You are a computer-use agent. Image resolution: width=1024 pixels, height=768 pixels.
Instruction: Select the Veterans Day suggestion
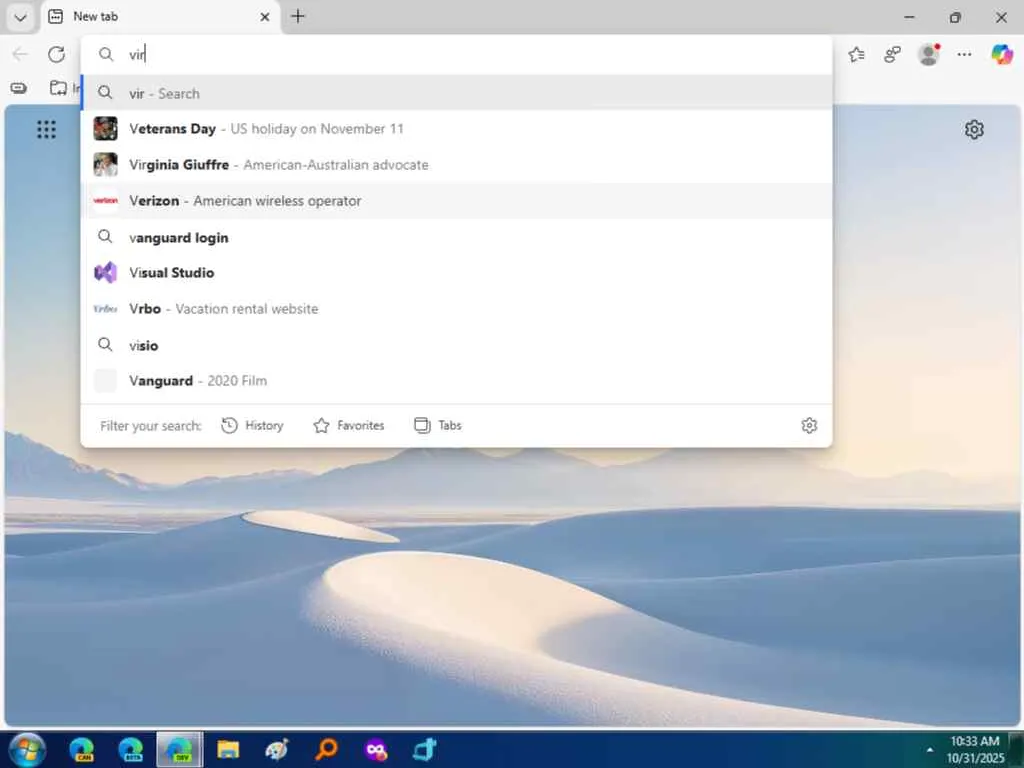pos(456,129)
